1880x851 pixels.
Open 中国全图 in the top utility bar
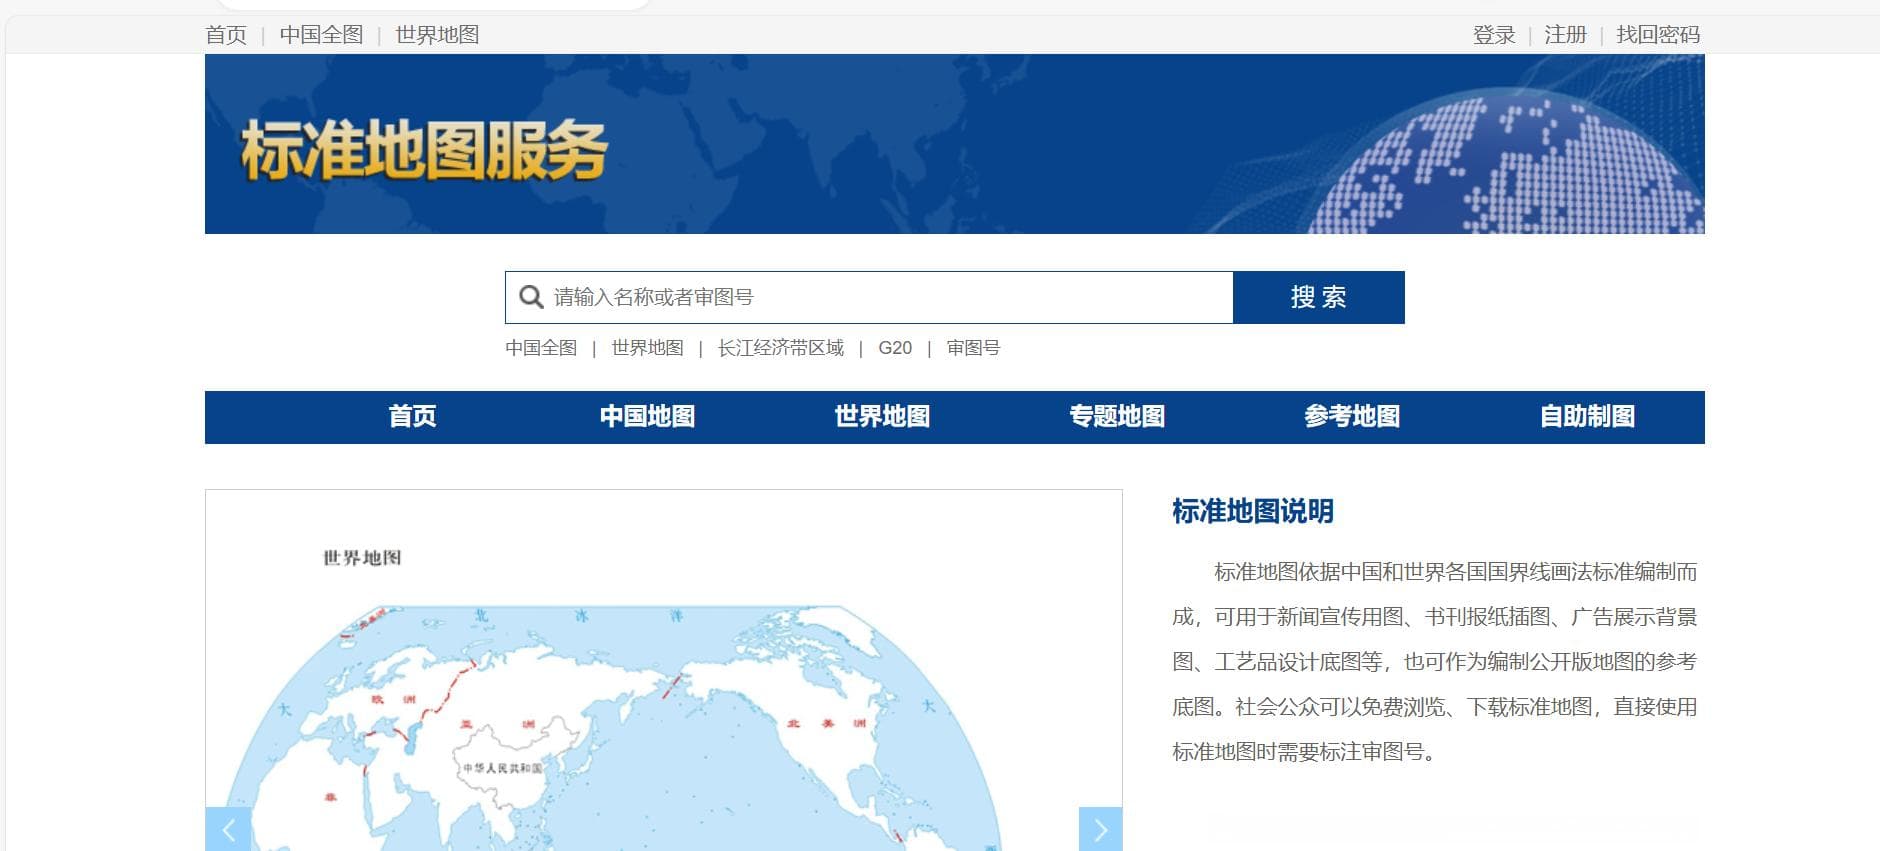tap(321, 35)
